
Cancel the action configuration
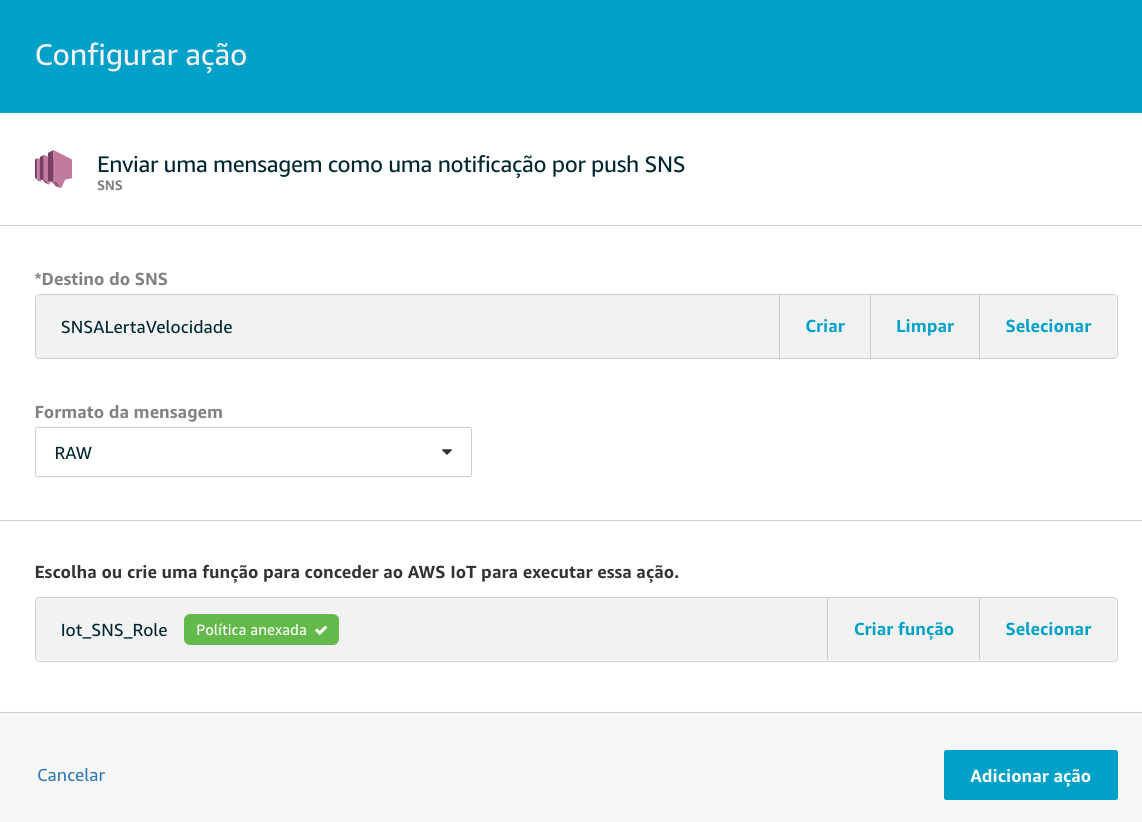pyautogui.click(x=71, y=775)
